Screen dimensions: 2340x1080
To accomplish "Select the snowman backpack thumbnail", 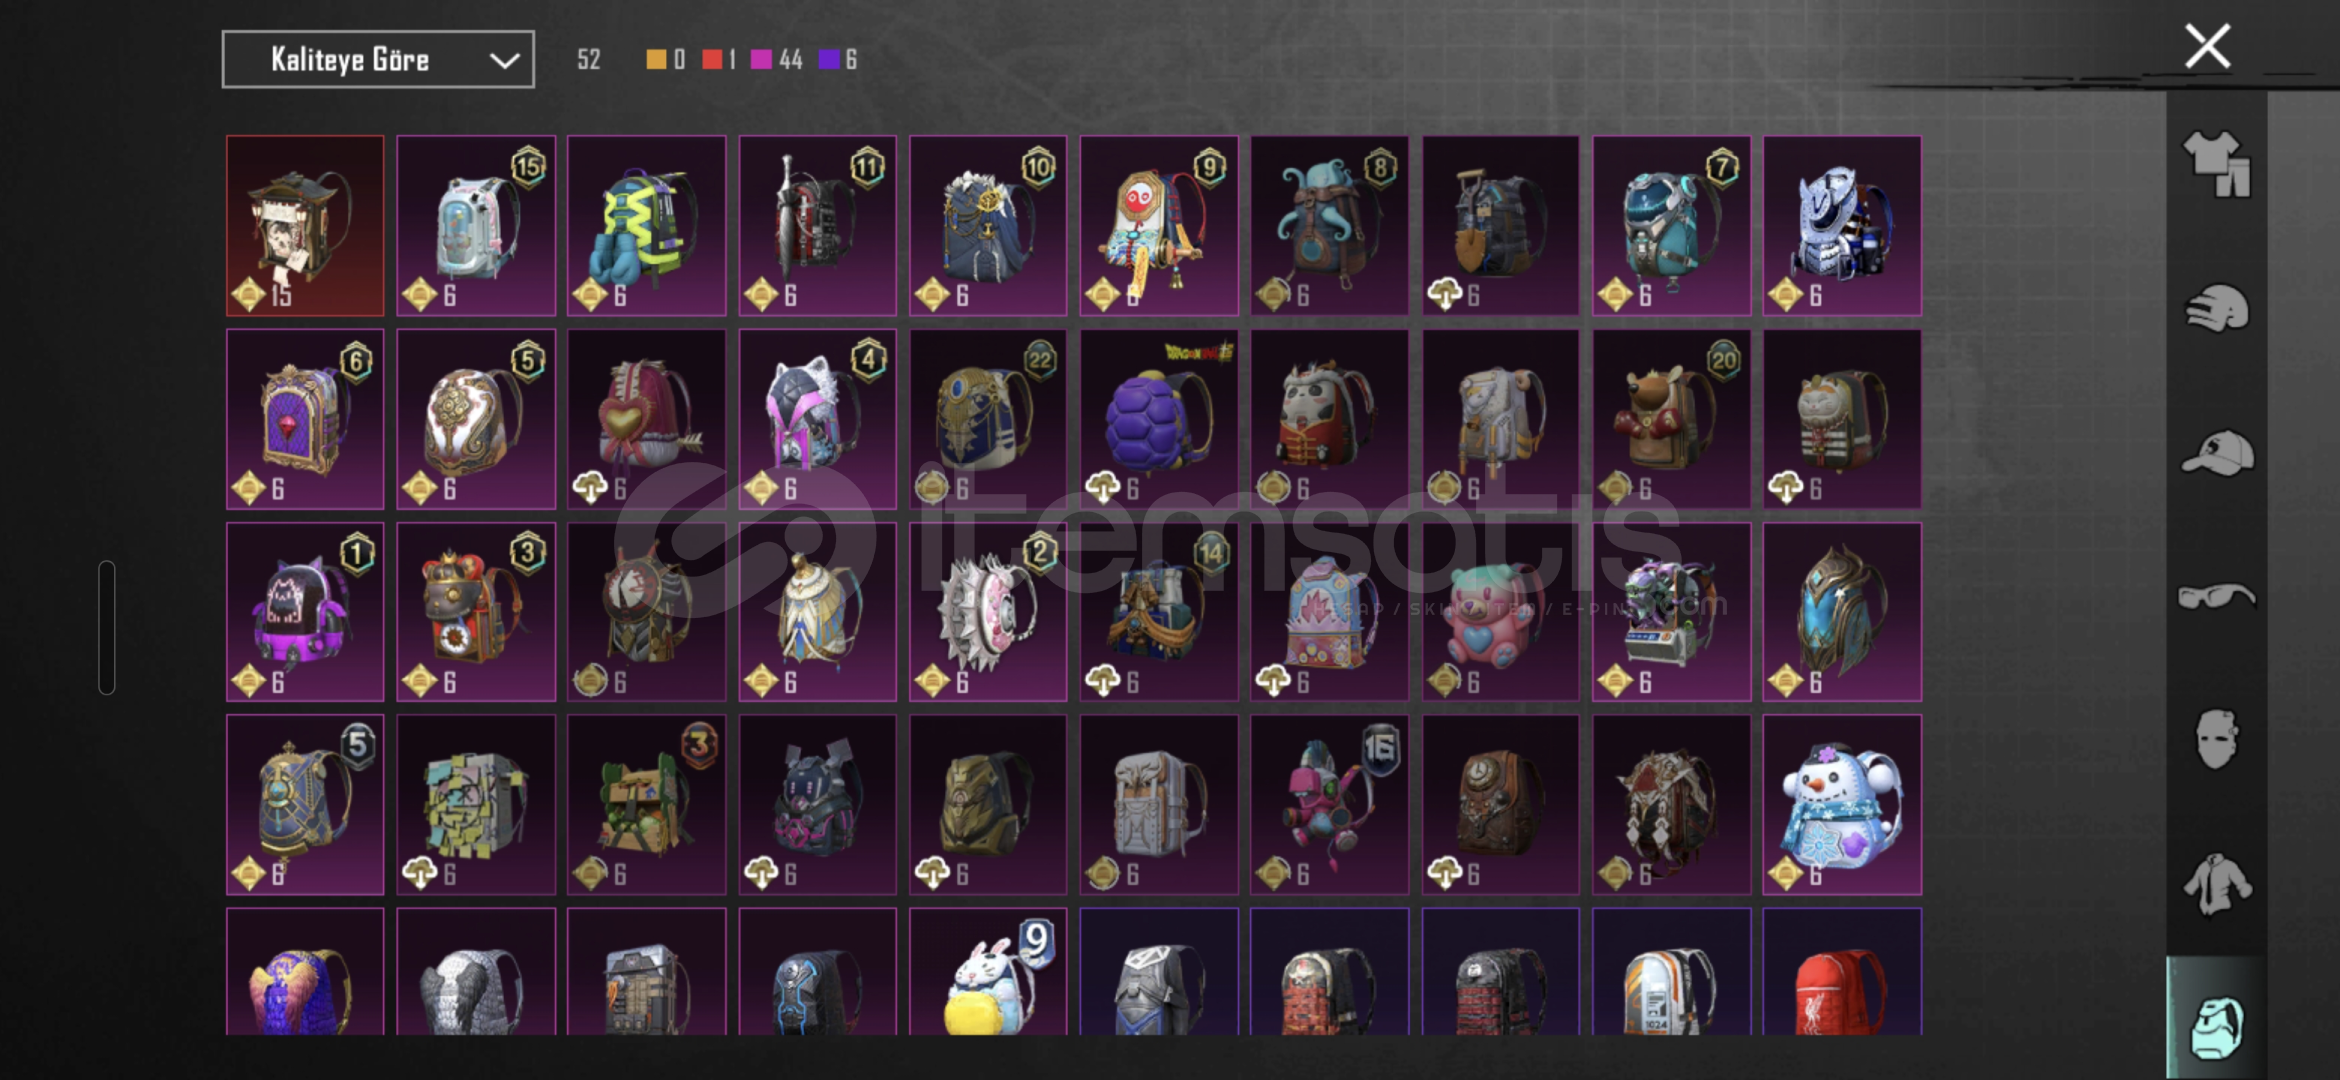I will (1842, 805).
